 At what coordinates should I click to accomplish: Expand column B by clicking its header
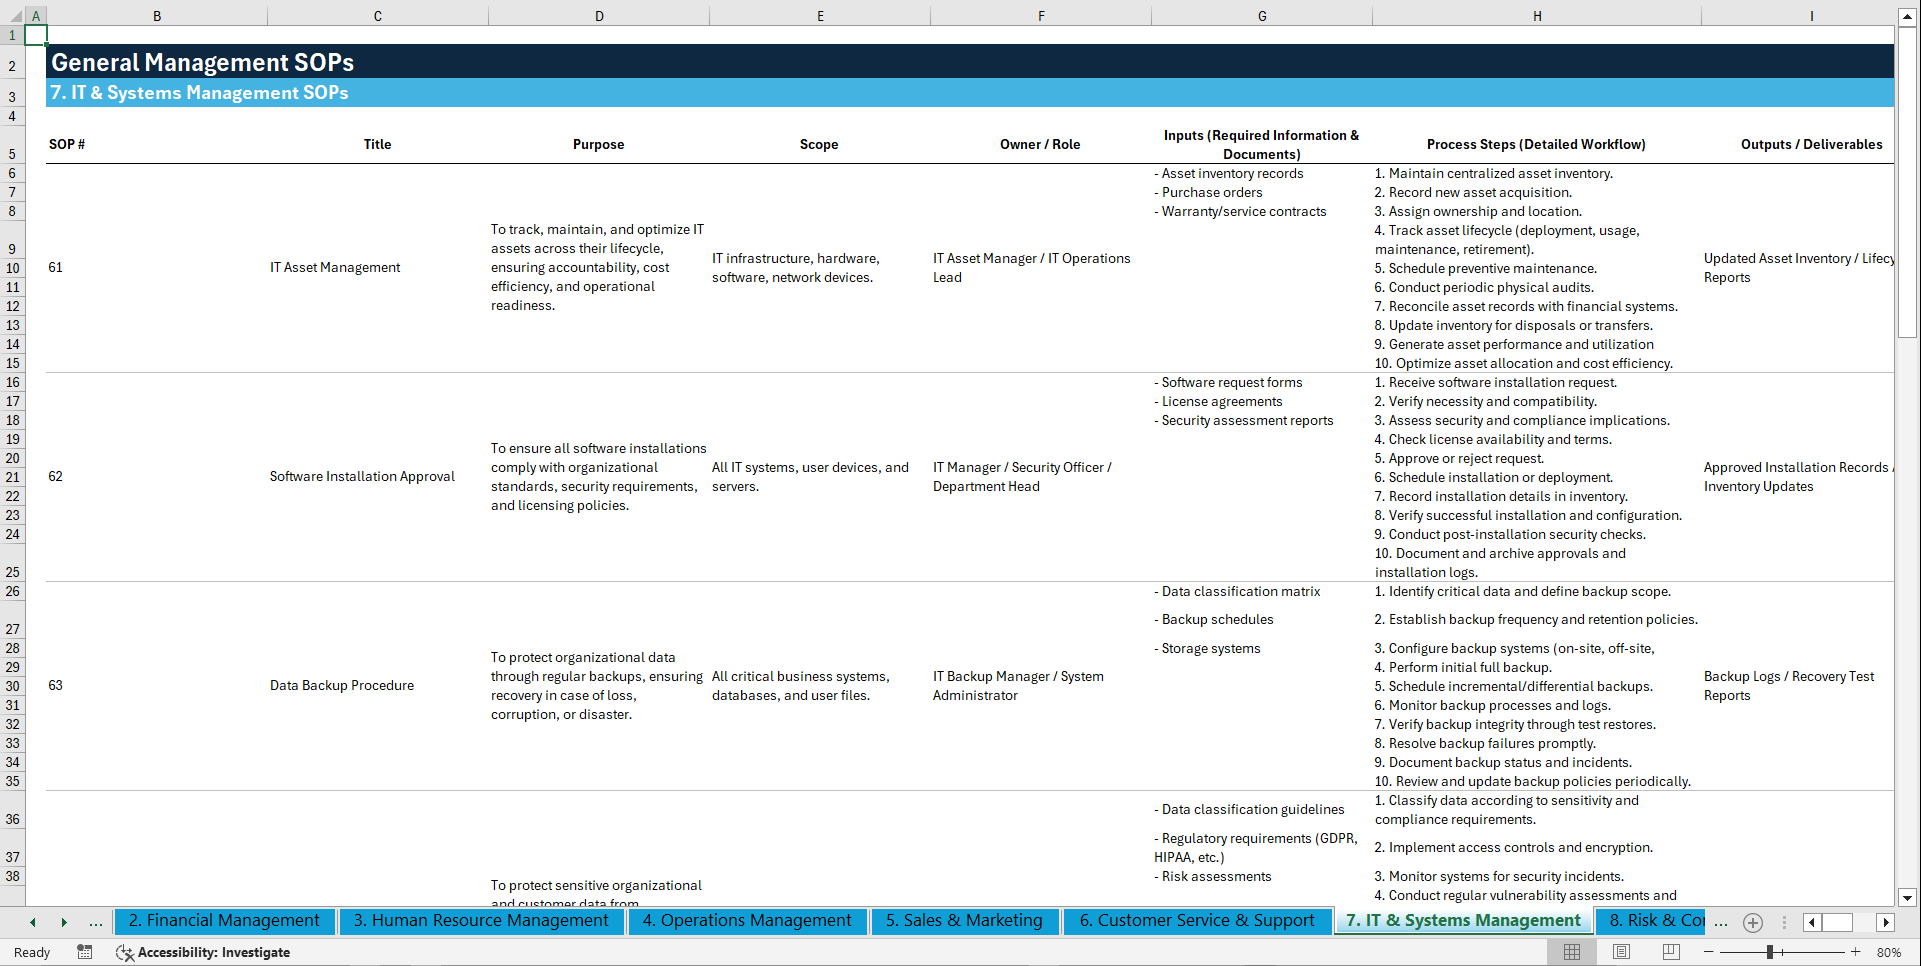click(157, 16)
